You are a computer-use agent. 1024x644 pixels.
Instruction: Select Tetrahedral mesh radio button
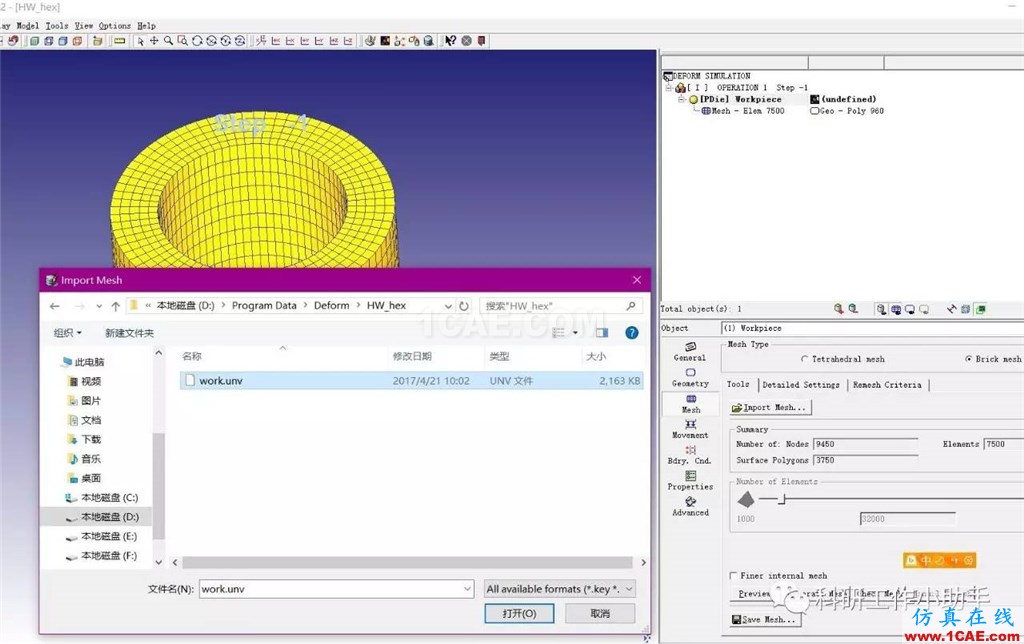[805, 359]
